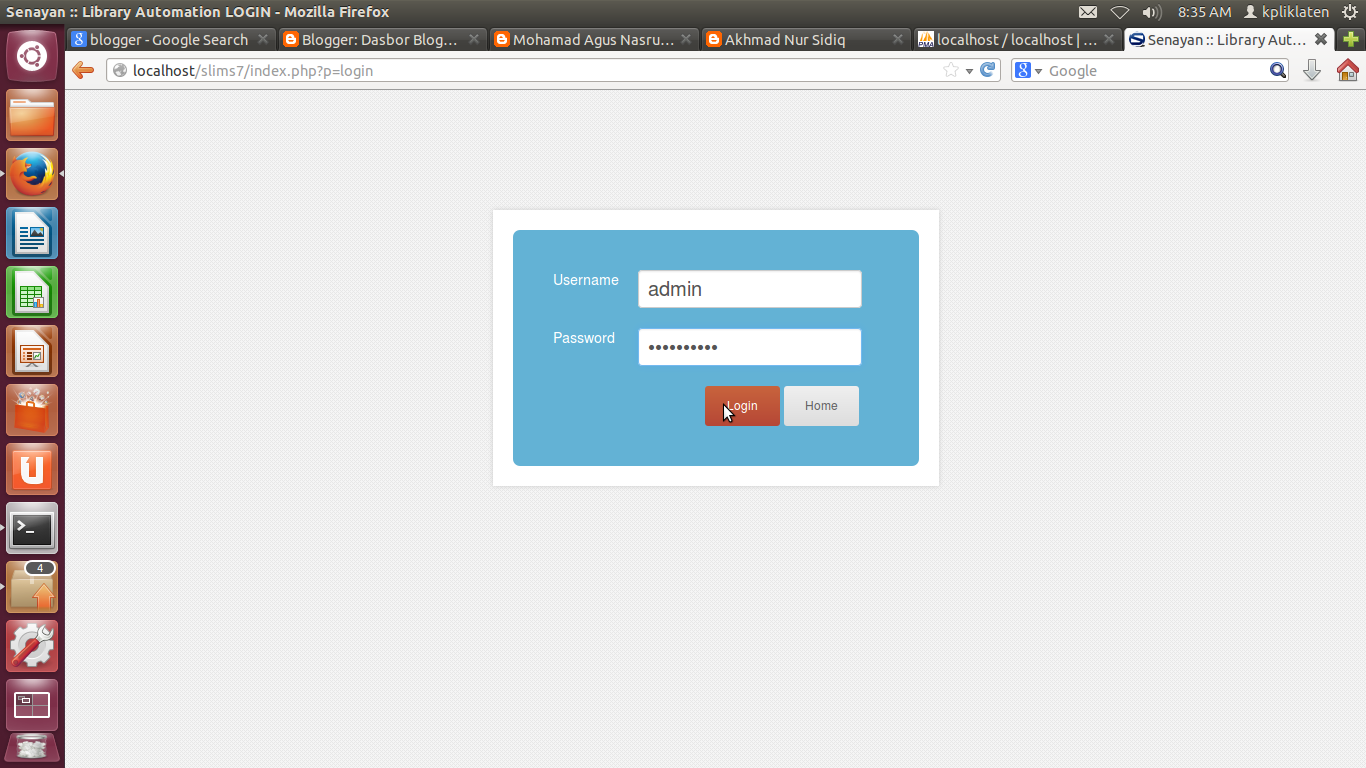Open the URL history dropdown arrow
This screenshot has width=1366, height=768.
point(969,71)
